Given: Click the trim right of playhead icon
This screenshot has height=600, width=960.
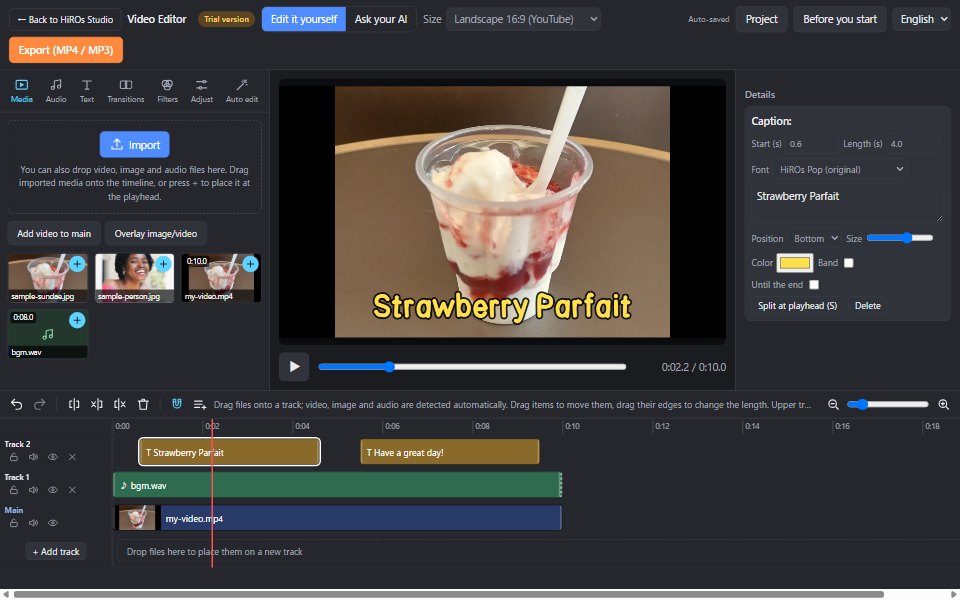Looking at the screenshot, I should click(120, 404).
